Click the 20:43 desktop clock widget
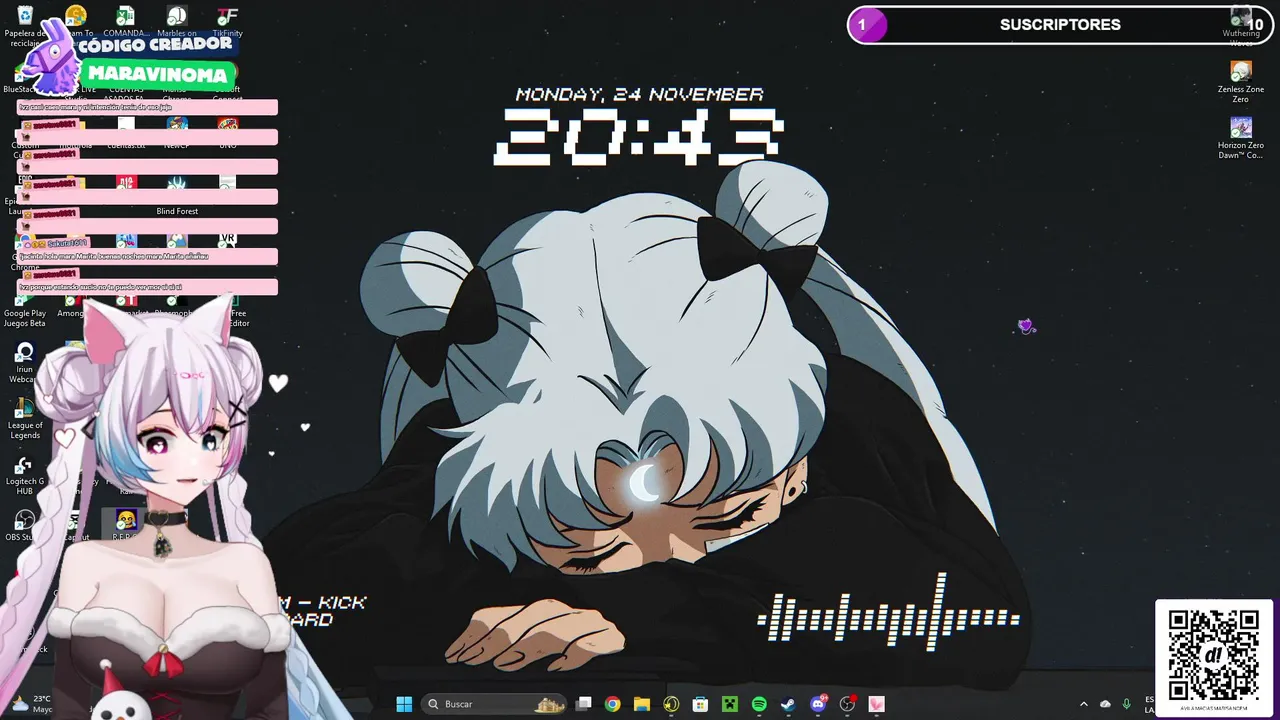The height and width of the screenshot is (720, 1280). tap(637, 135)
